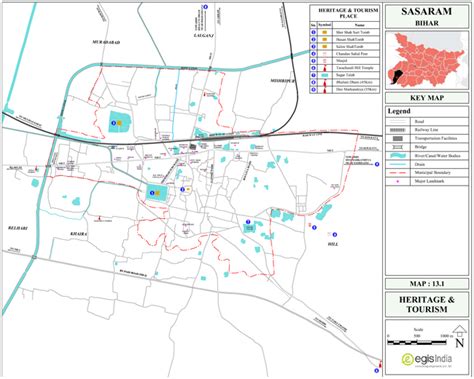This screenshot has width=474, height=379.
Task: Click the Sagar Talab cyan symbol in heritage table
Action: tap(324, 75)
